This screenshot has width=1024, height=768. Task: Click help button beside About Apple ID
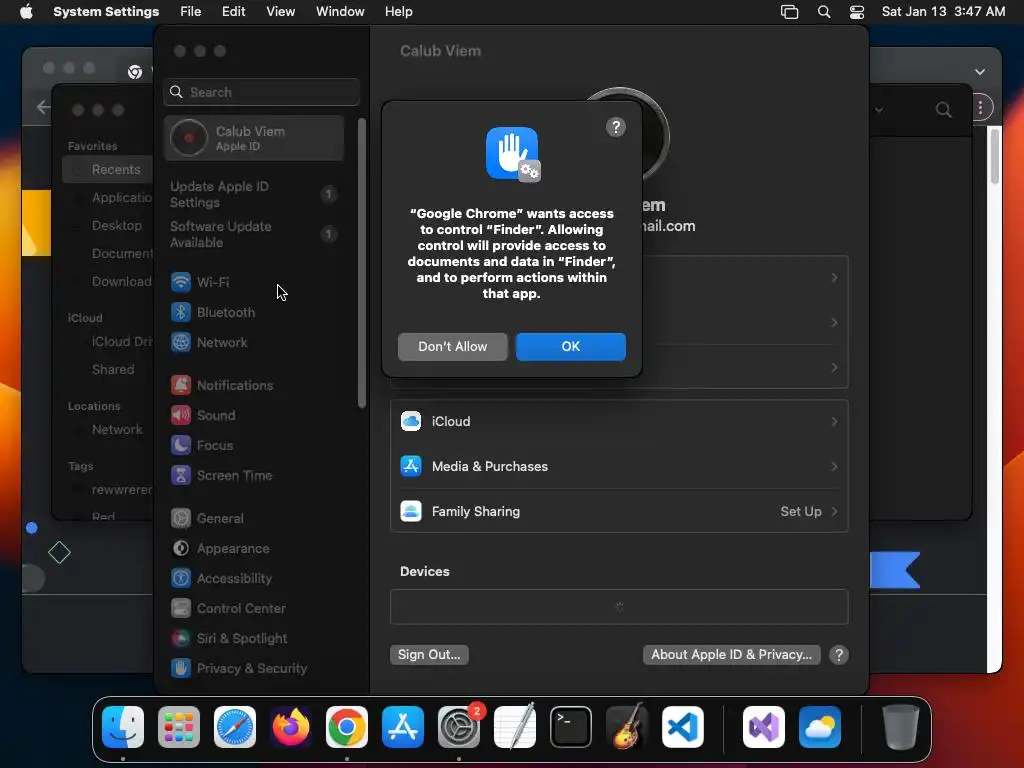click(839, 654)
